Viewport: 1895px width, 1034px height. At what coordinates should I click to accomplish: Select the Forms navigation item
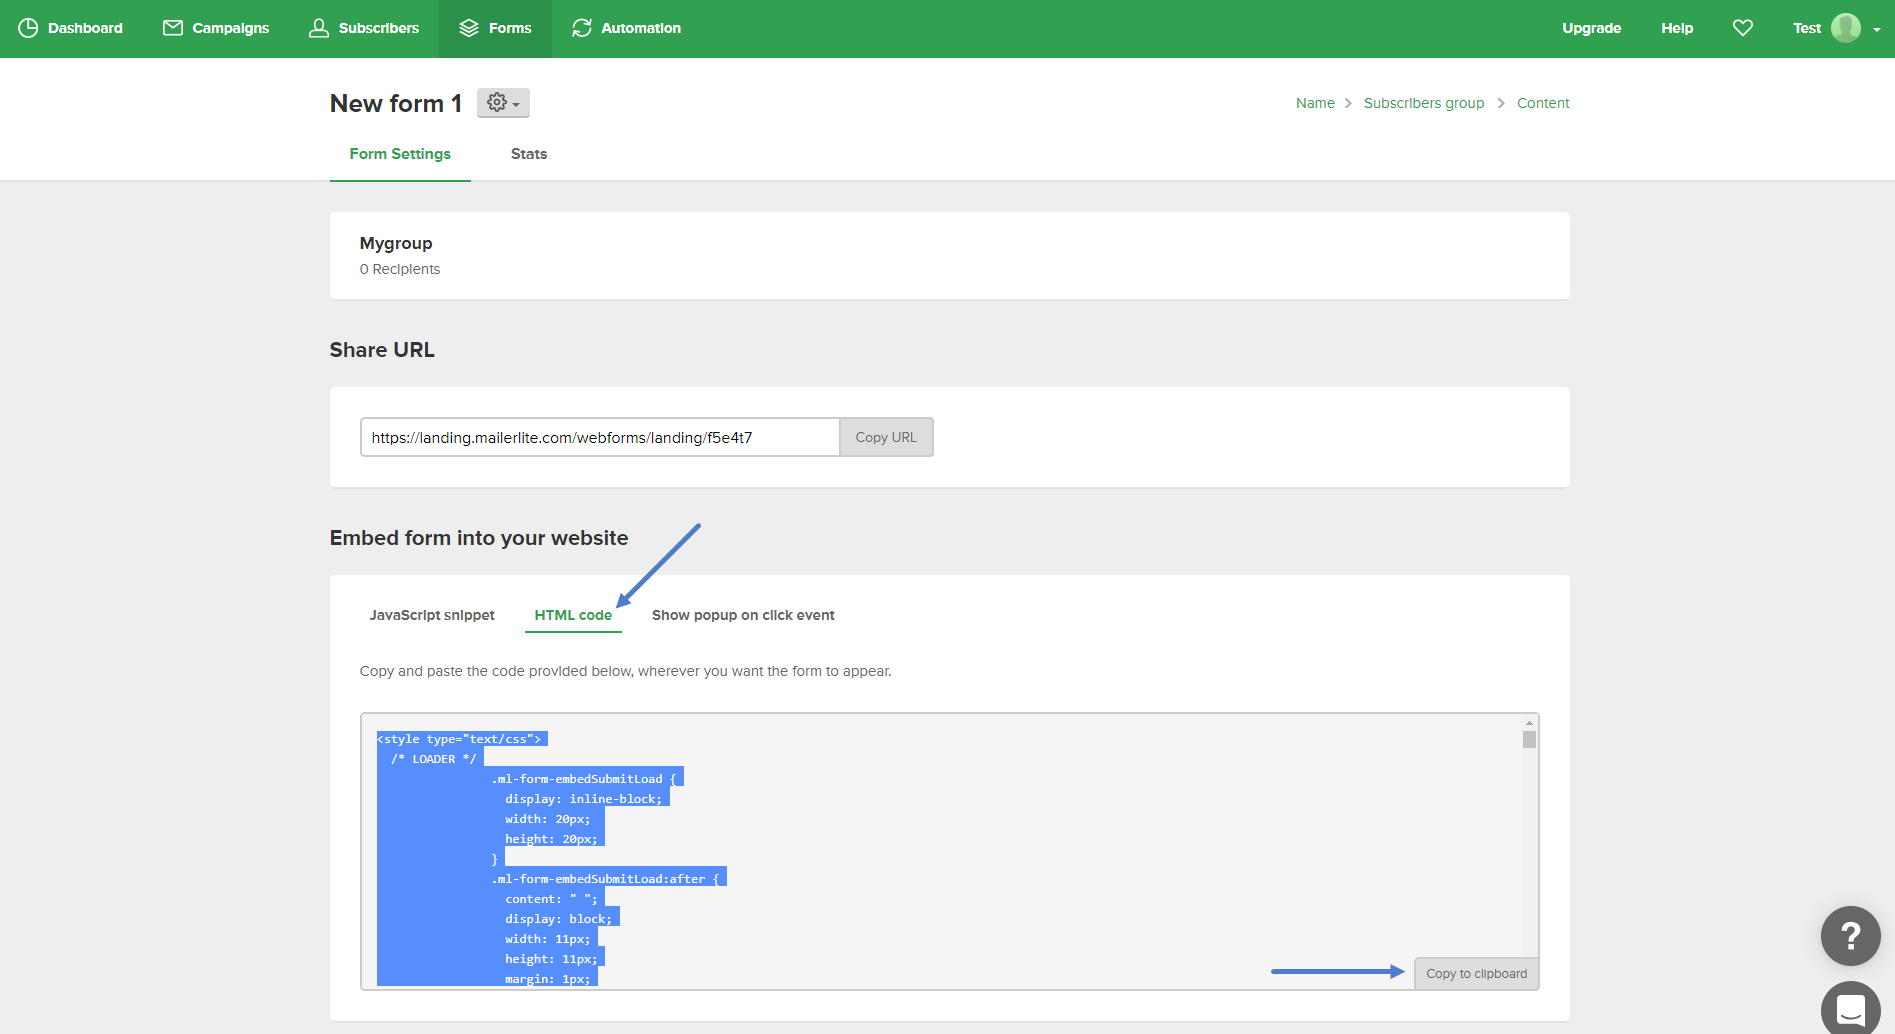click(495, 28)
